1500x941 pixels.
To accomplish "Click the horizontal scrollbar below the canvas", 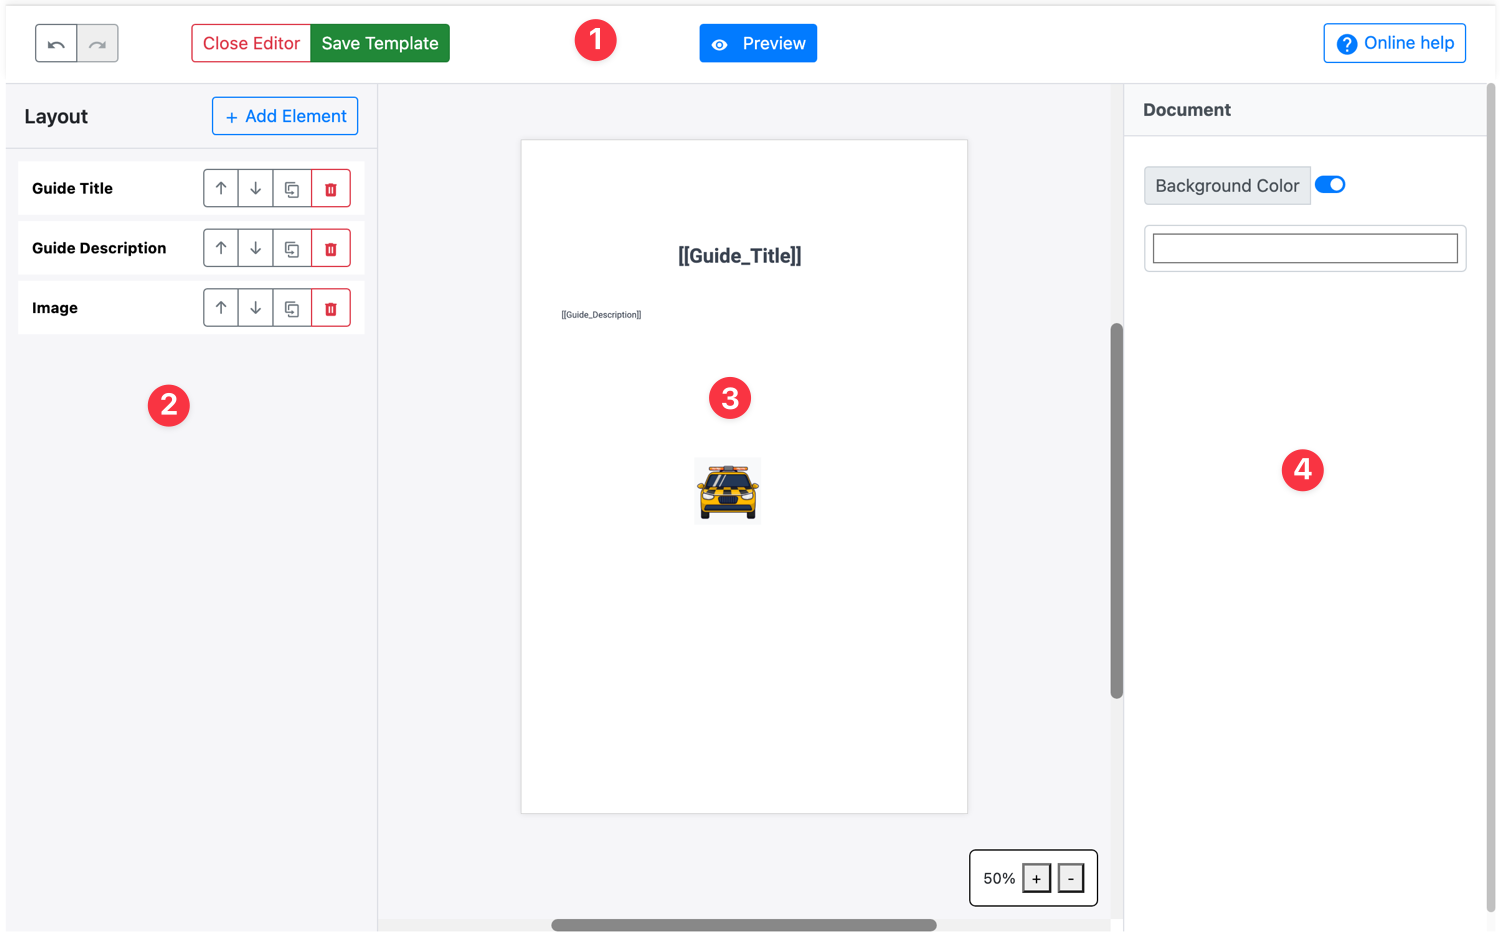I will click(x=744, y=925).
